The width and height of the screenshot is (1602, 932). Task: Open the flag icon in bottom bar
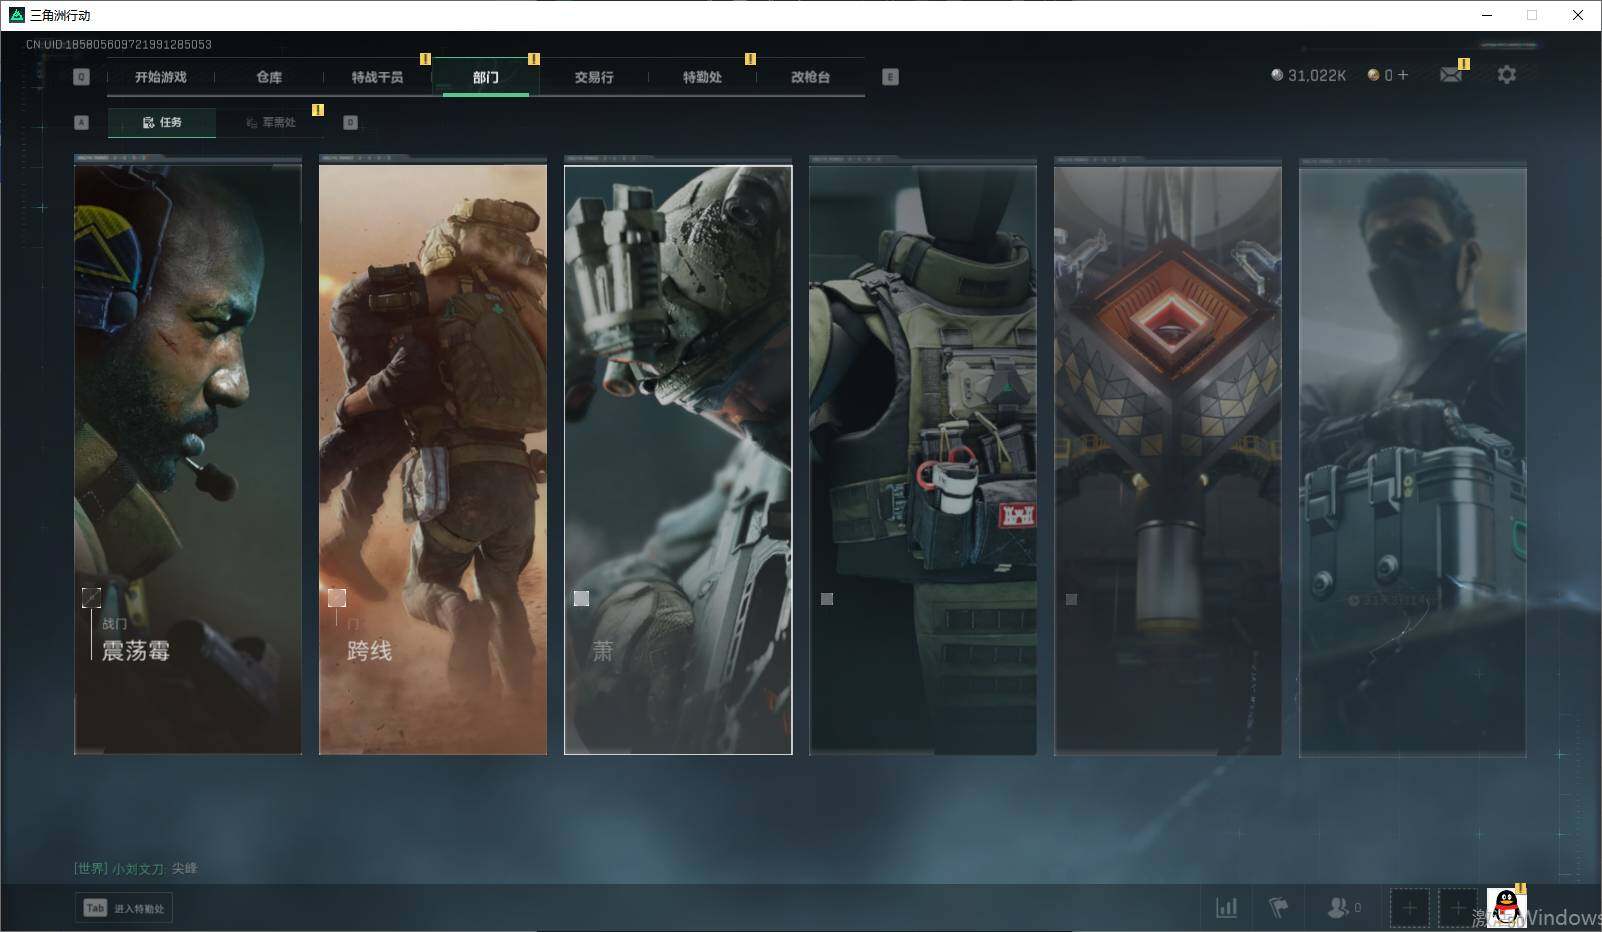[1278, 908]
